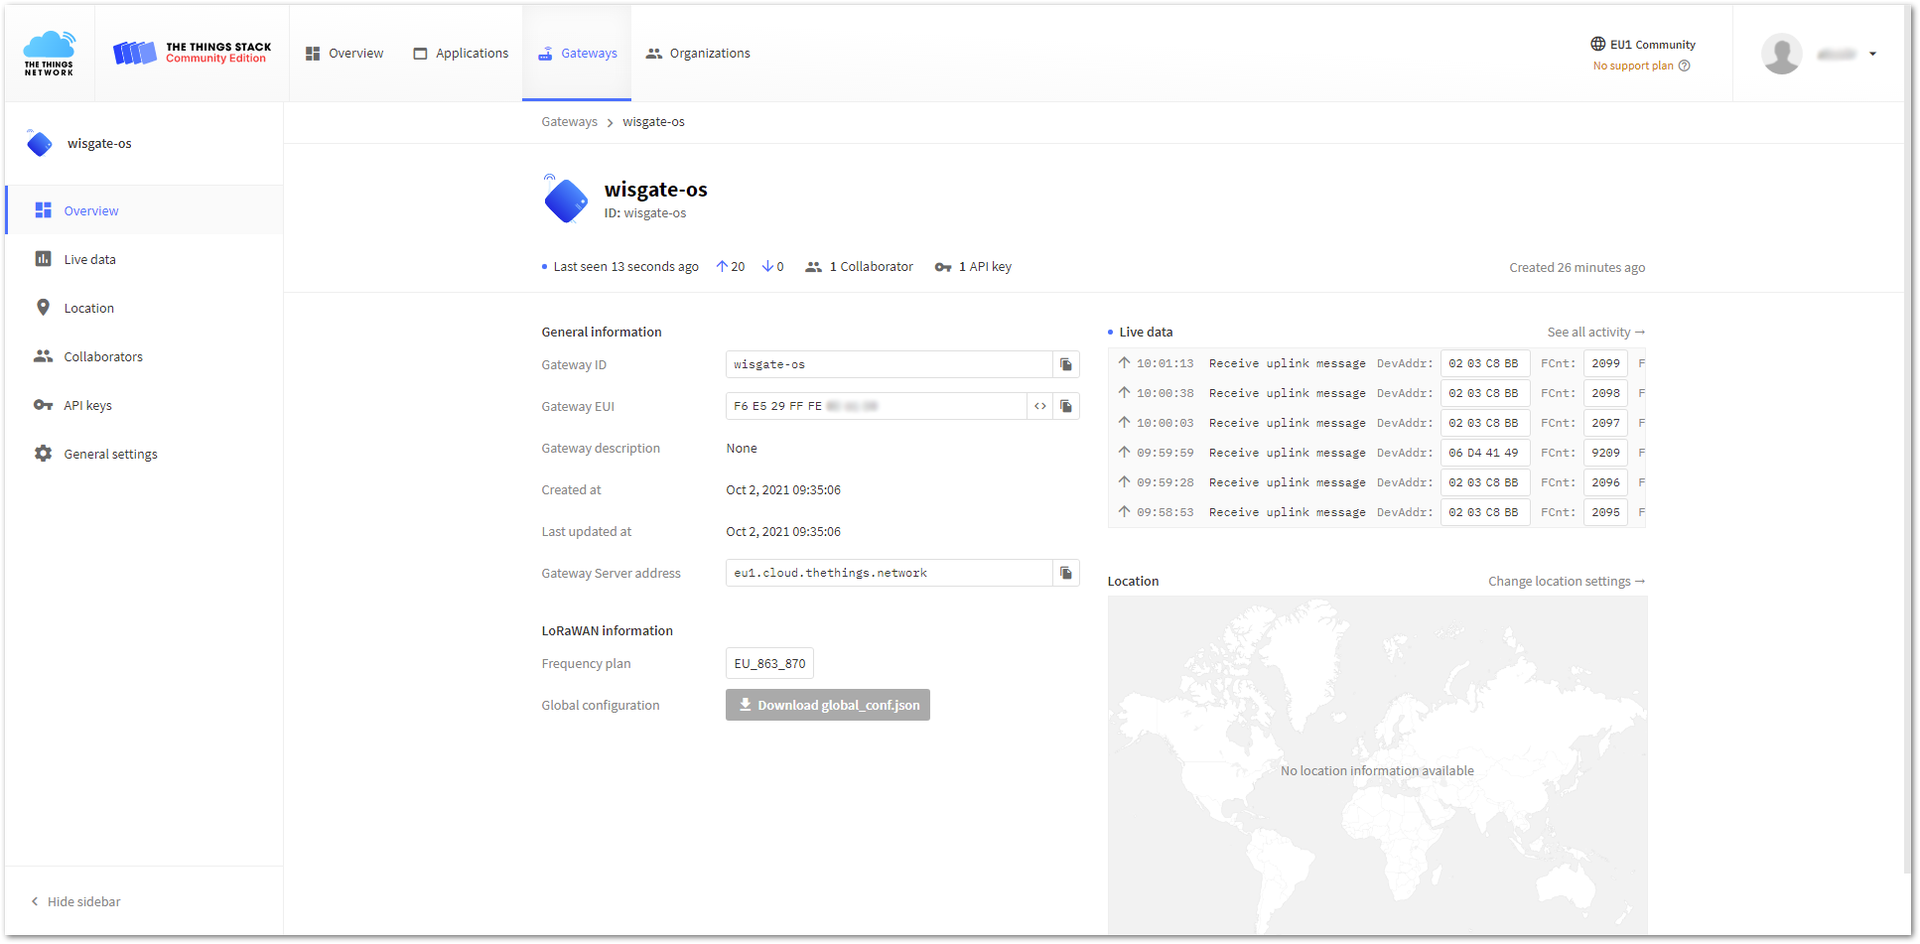Screen dimensions: 1920x944
Task: Select API keys in the sidebar
Action: [145, 405]
